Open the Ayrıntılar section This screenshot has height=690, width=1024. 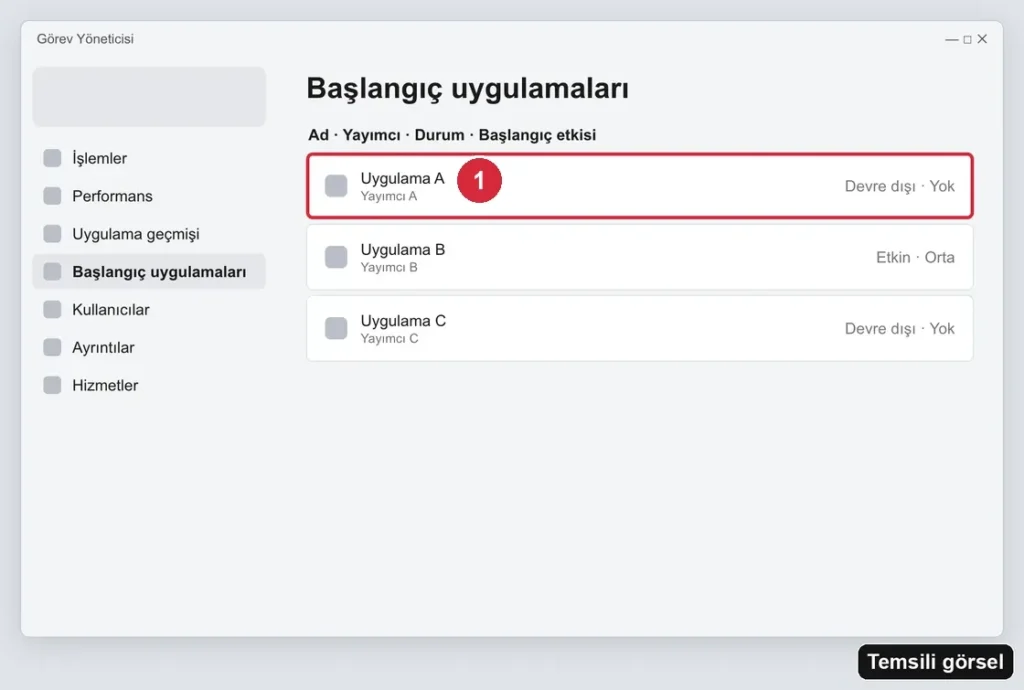pos(149,347)
